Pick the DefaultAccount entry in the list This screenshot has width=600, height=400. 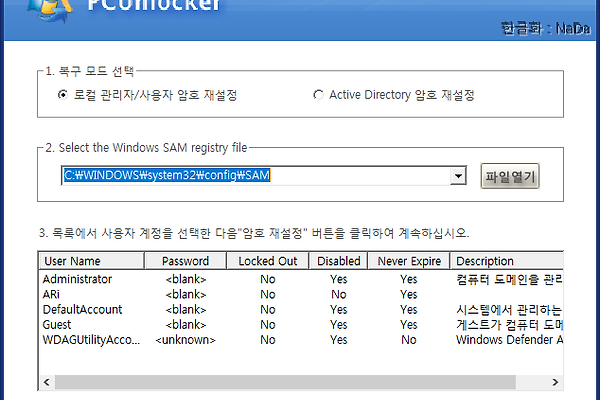click(83, 310)
